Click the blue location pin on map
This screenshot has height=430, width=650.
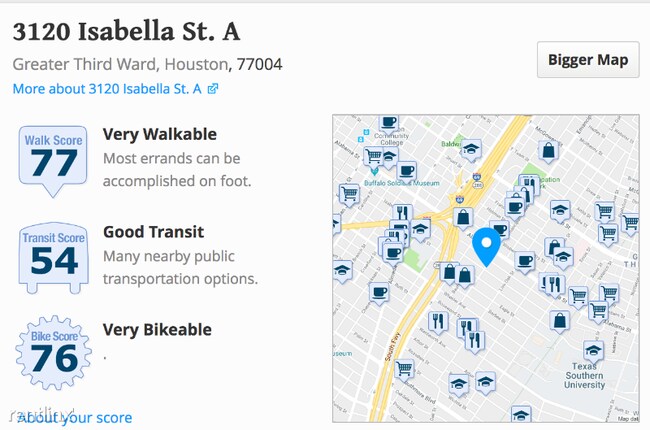486,246
